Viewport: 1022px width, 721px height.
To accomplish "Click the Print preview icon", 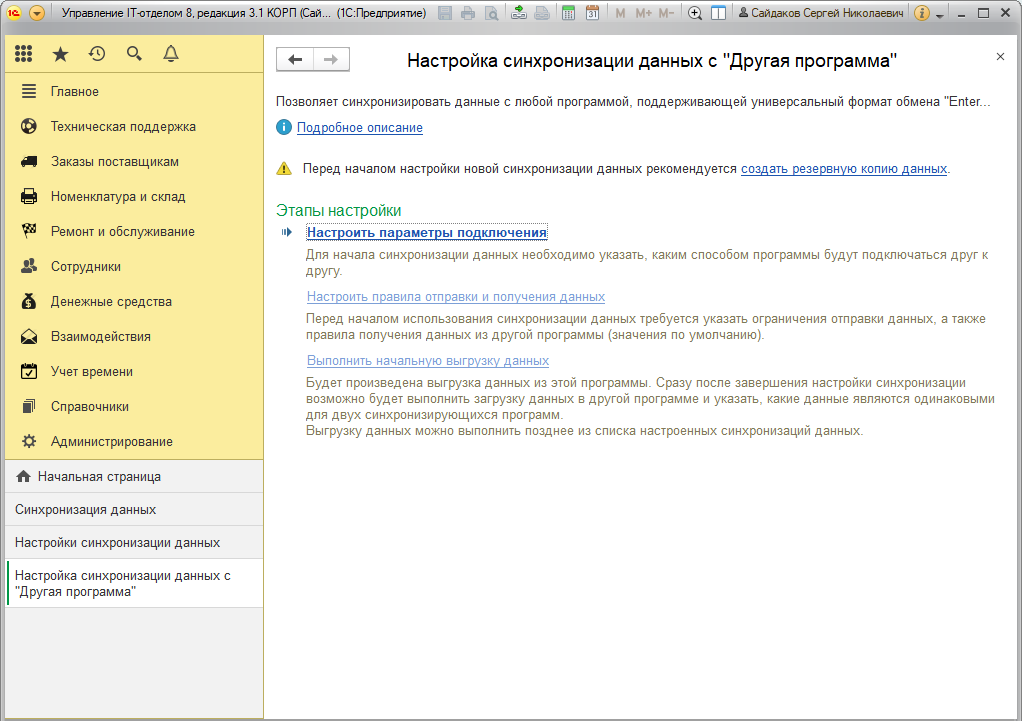I will (491, 13).
